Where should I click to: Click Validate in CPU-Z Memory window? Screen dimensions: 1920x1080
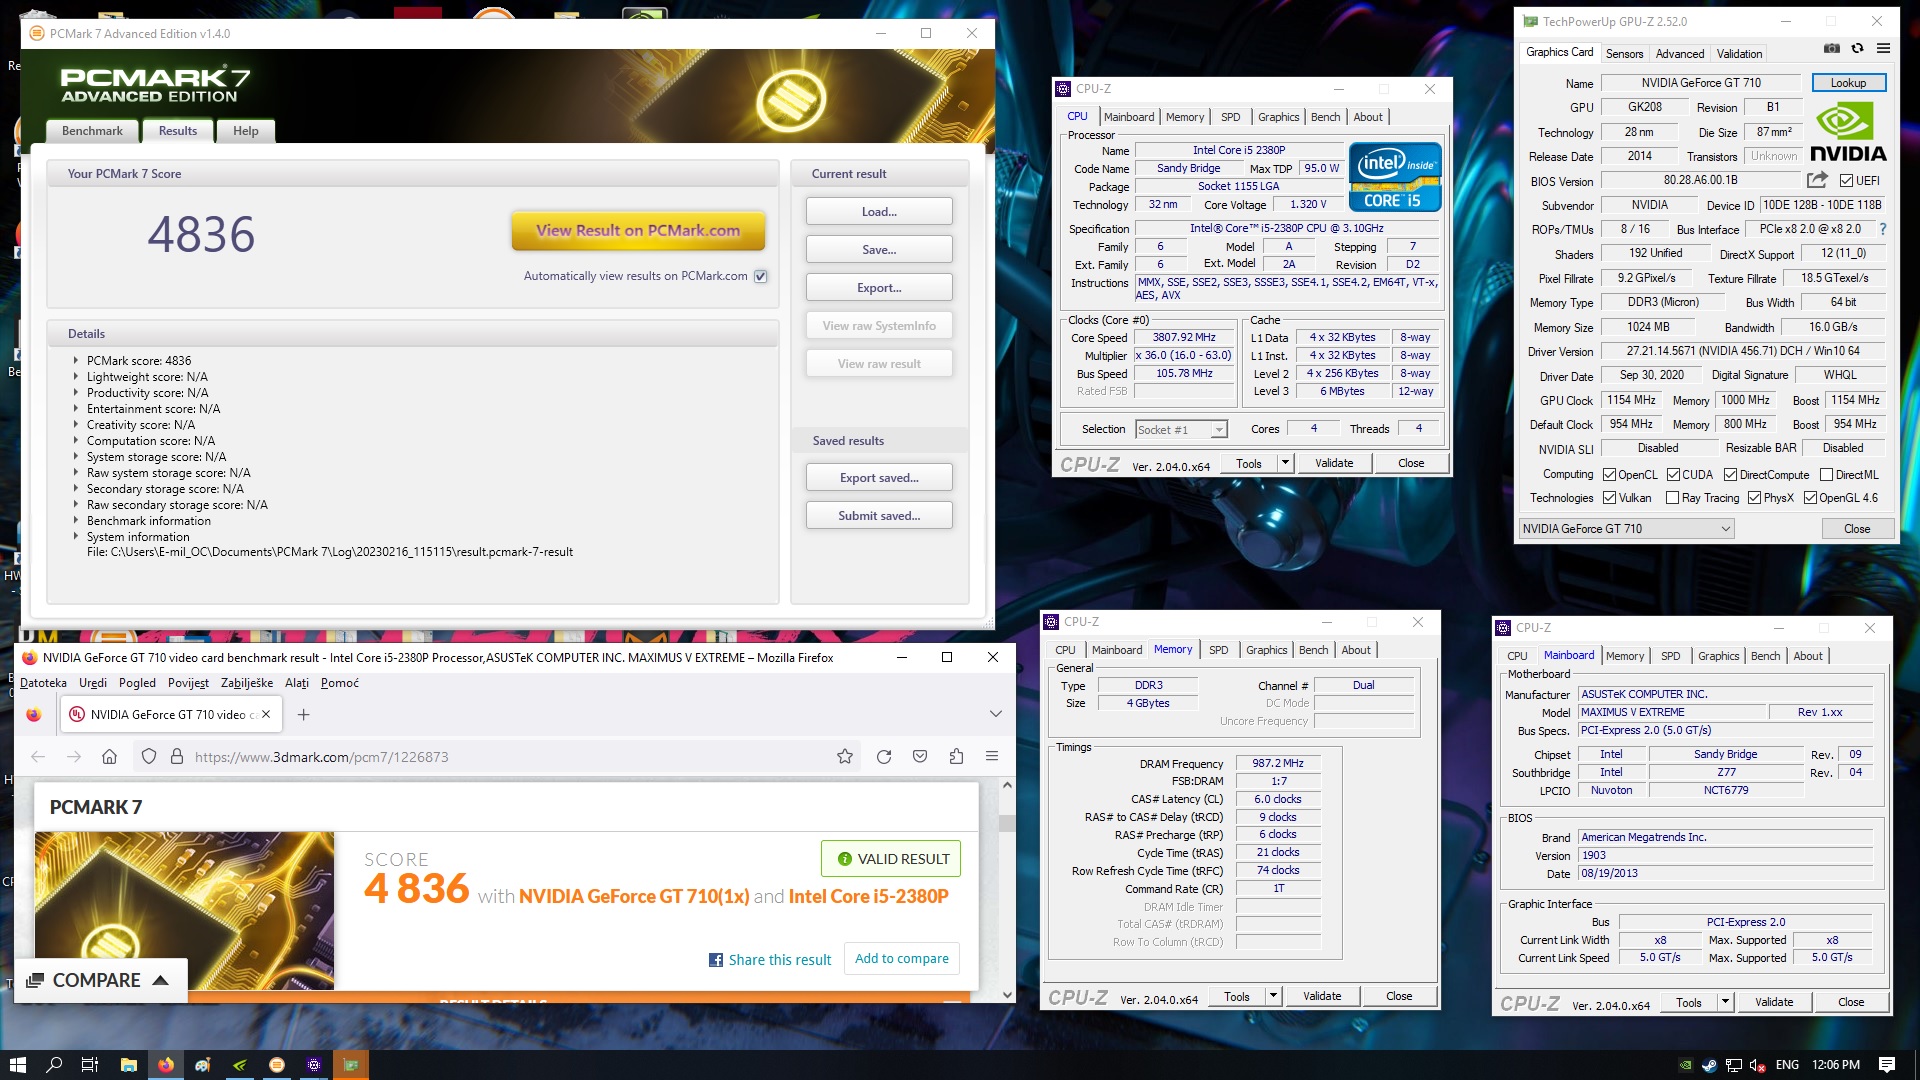tap(1322, 996)
